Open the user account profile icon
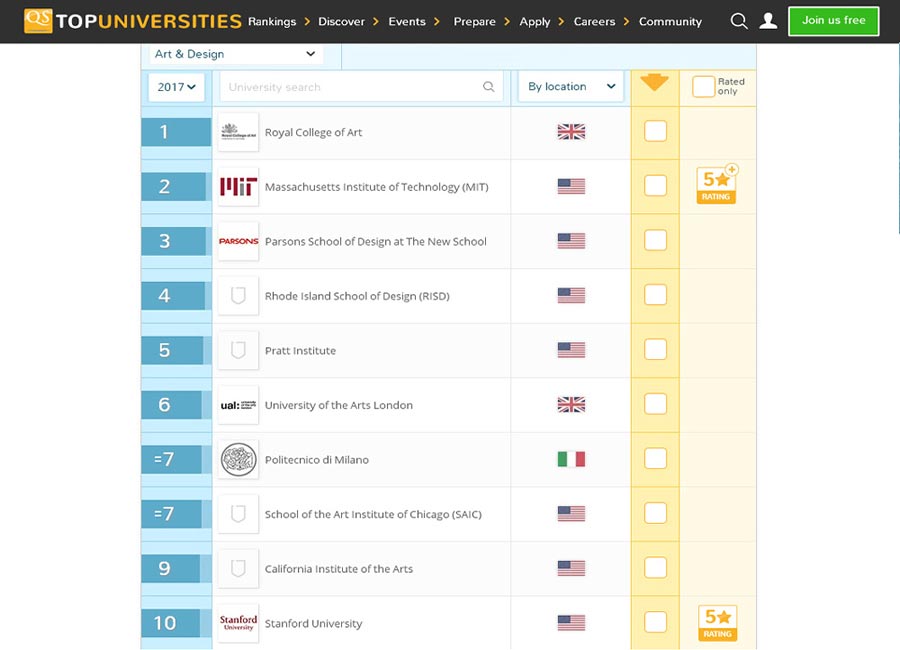 (x=768, y=21)
